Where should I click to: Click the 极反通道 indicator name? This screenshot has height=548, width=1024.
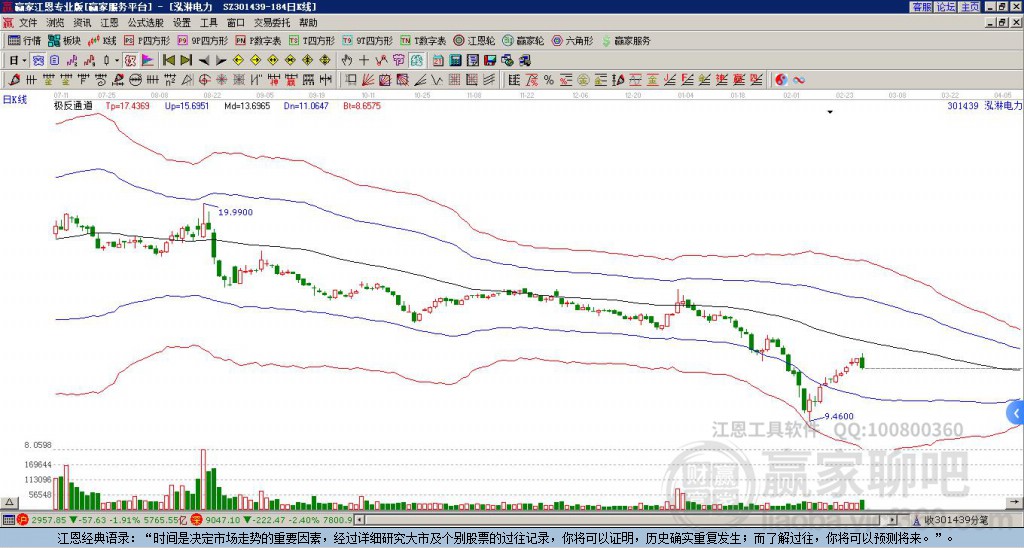pyautogui.click(x=73, y=105)
